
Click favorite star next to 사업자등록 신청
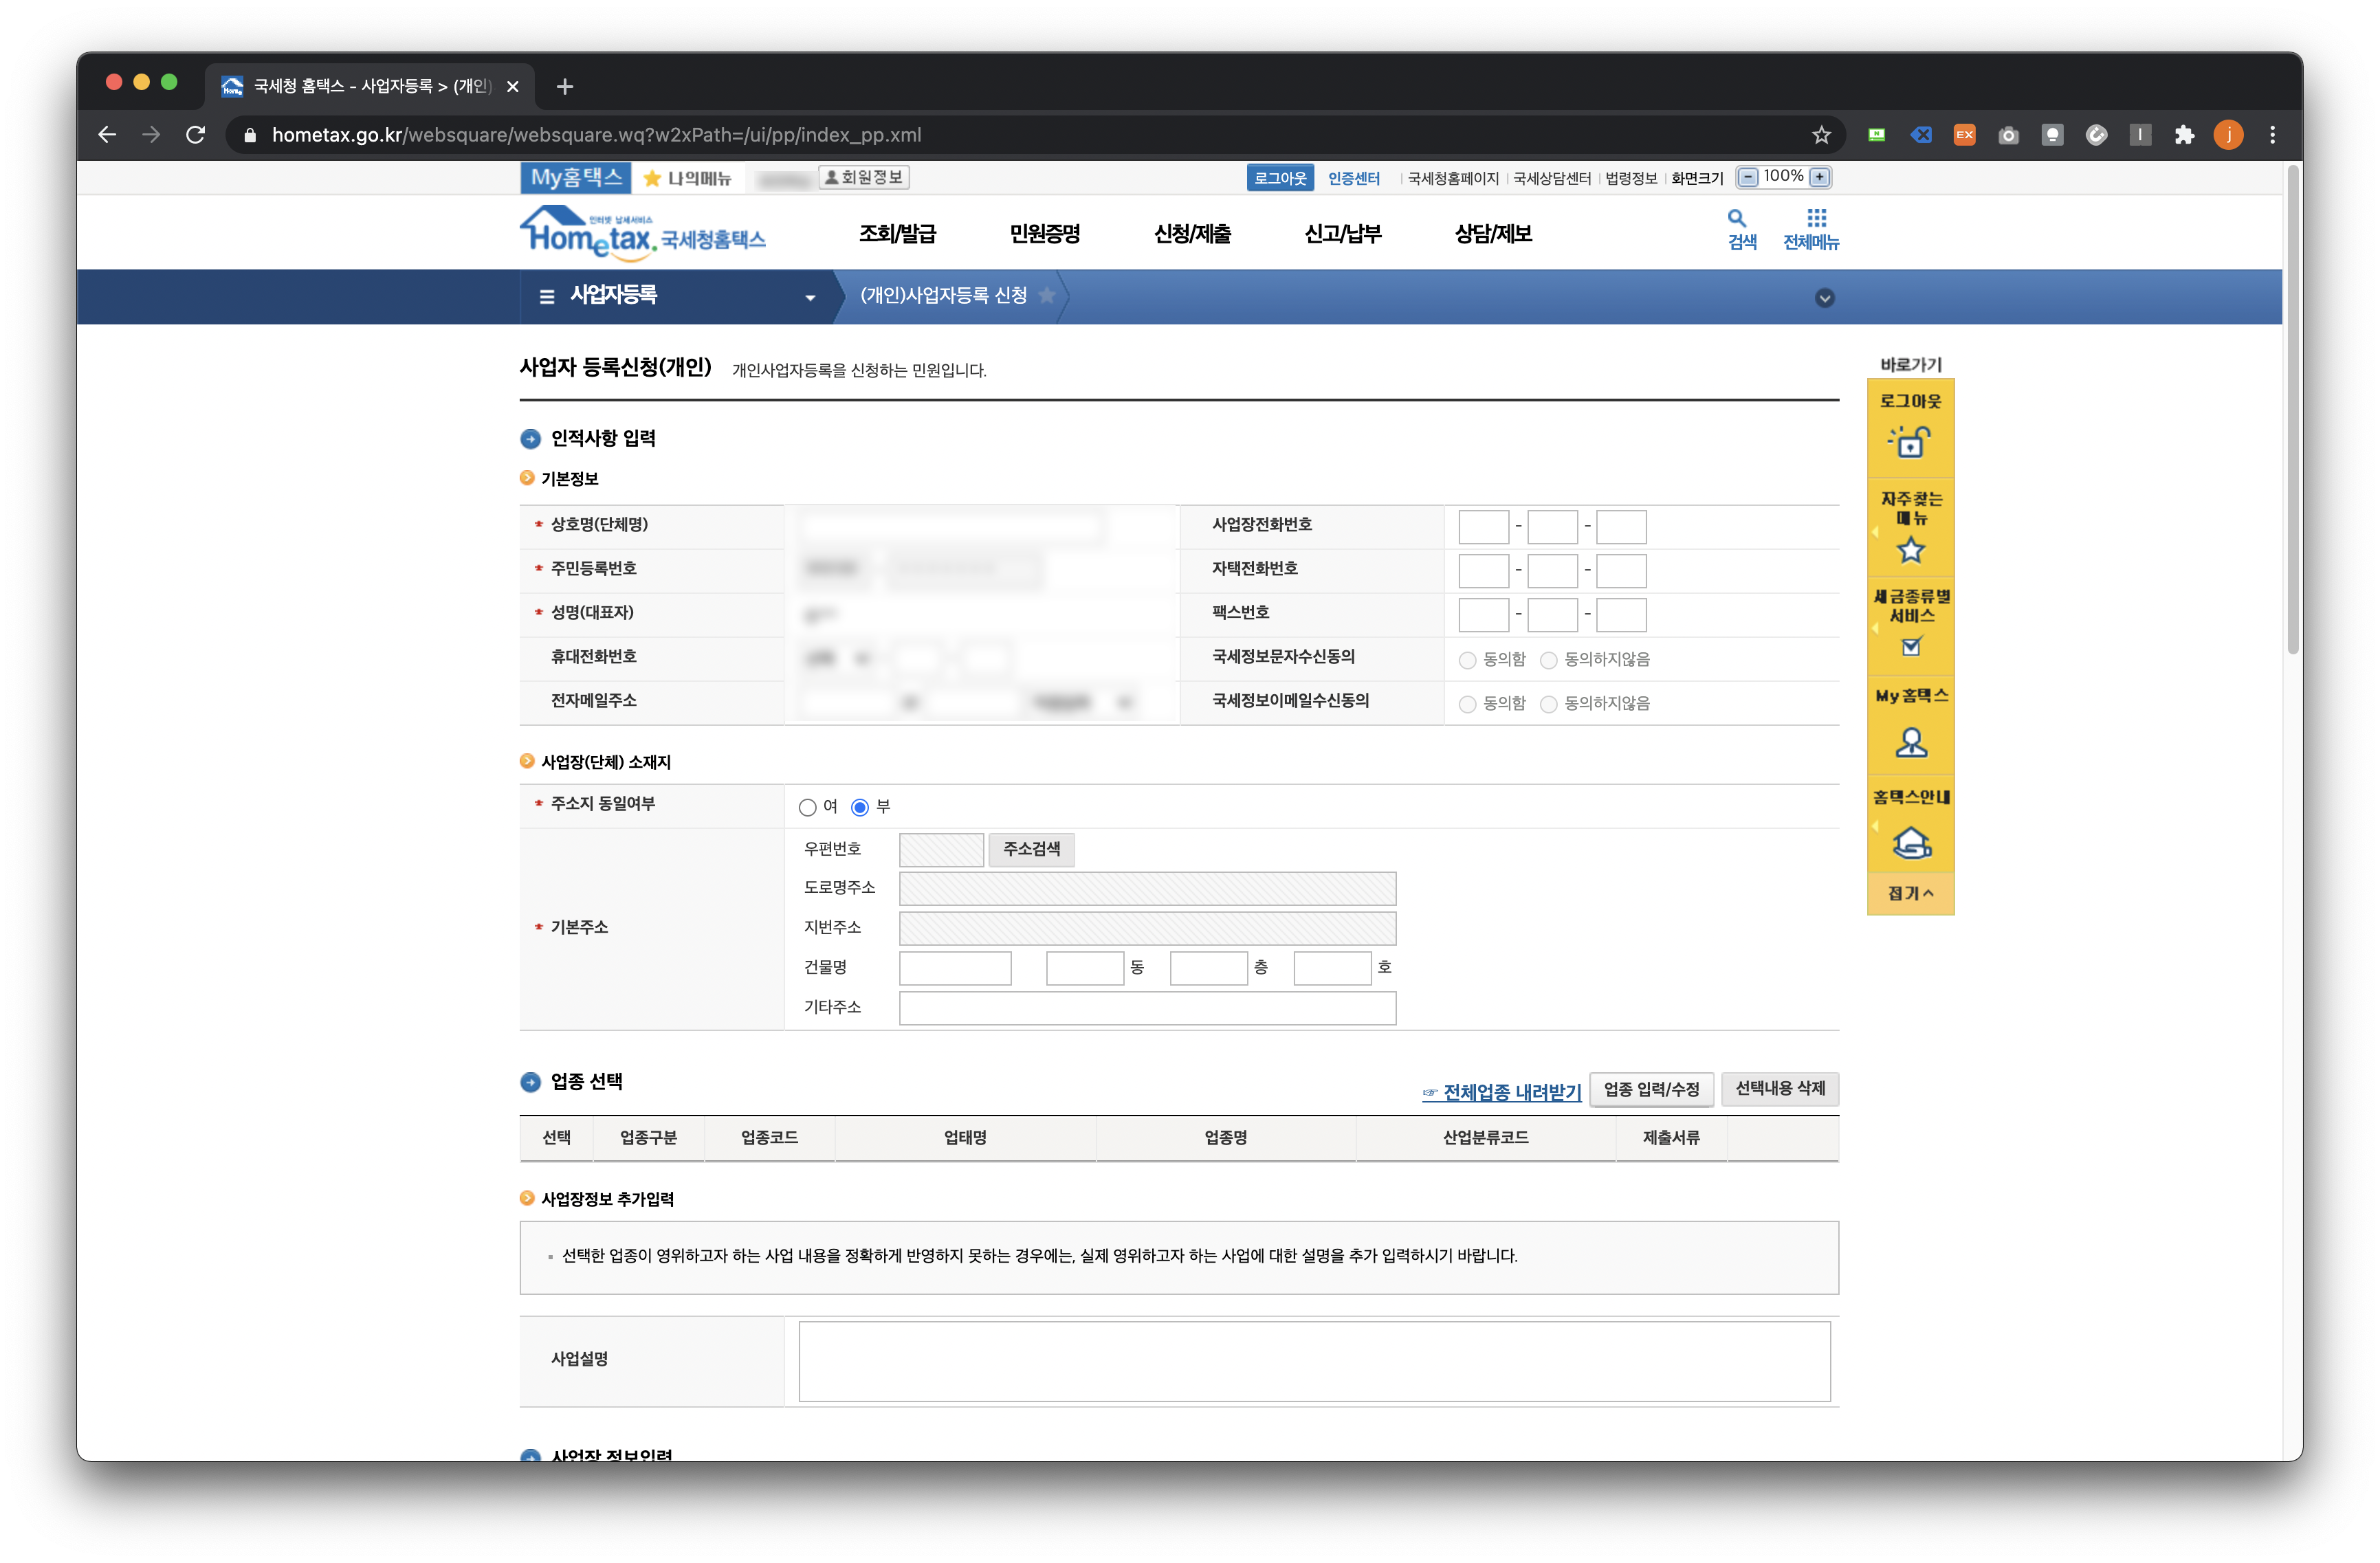pos(1047,295)
